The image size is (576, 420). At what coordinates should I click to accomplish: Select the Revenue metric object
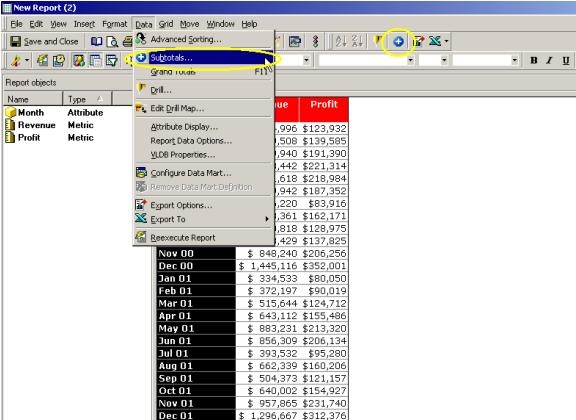(x=37, y=125)
